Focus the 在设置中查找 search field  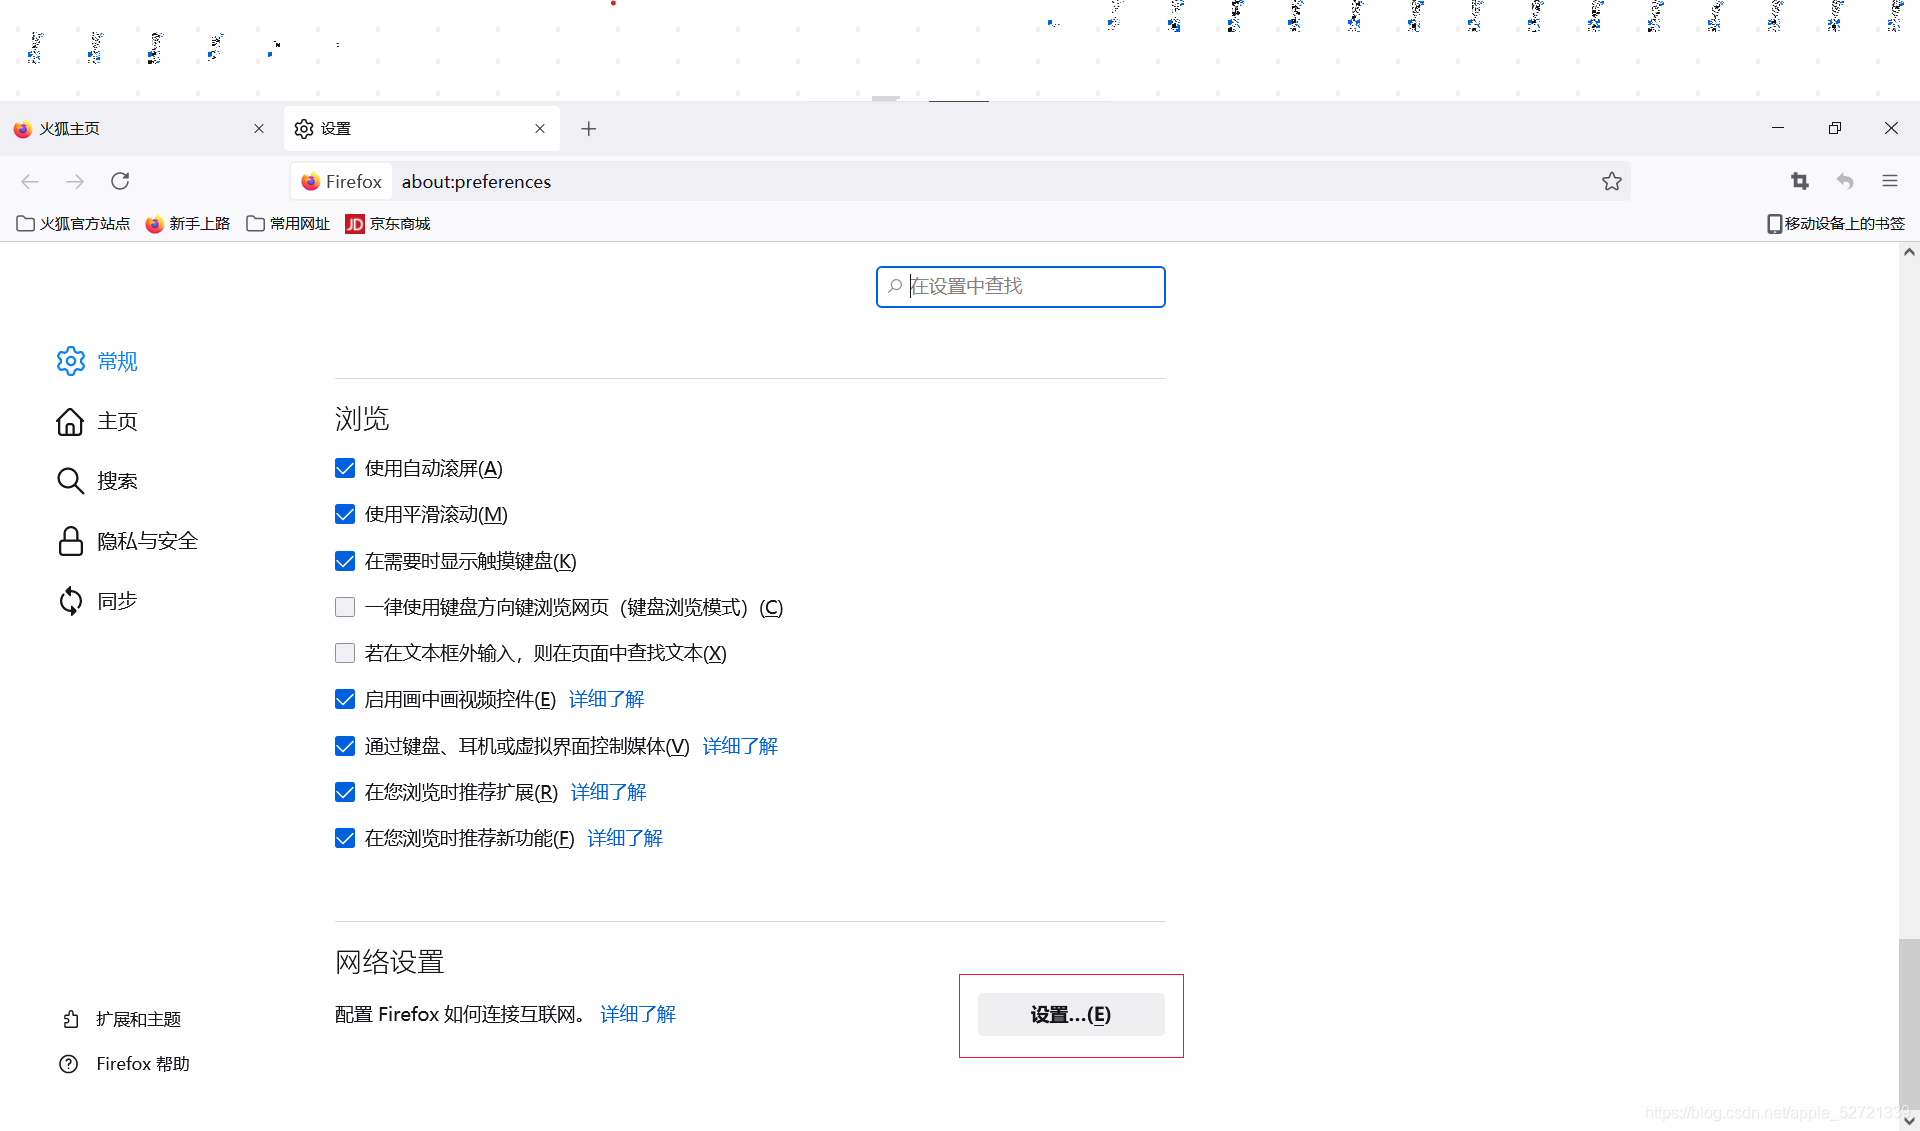coord(1021,287)
